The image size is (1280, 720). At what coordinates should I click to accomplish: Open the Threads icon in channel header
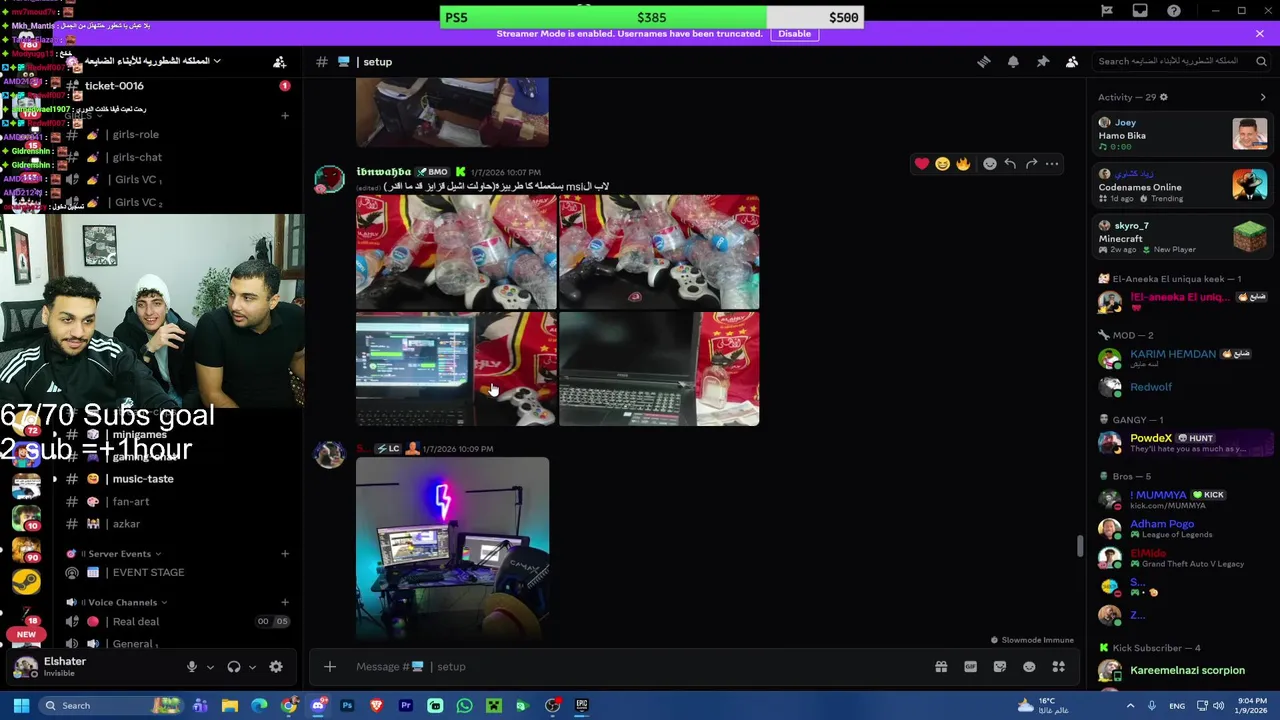pyautogui.click(x=984, y=62)
